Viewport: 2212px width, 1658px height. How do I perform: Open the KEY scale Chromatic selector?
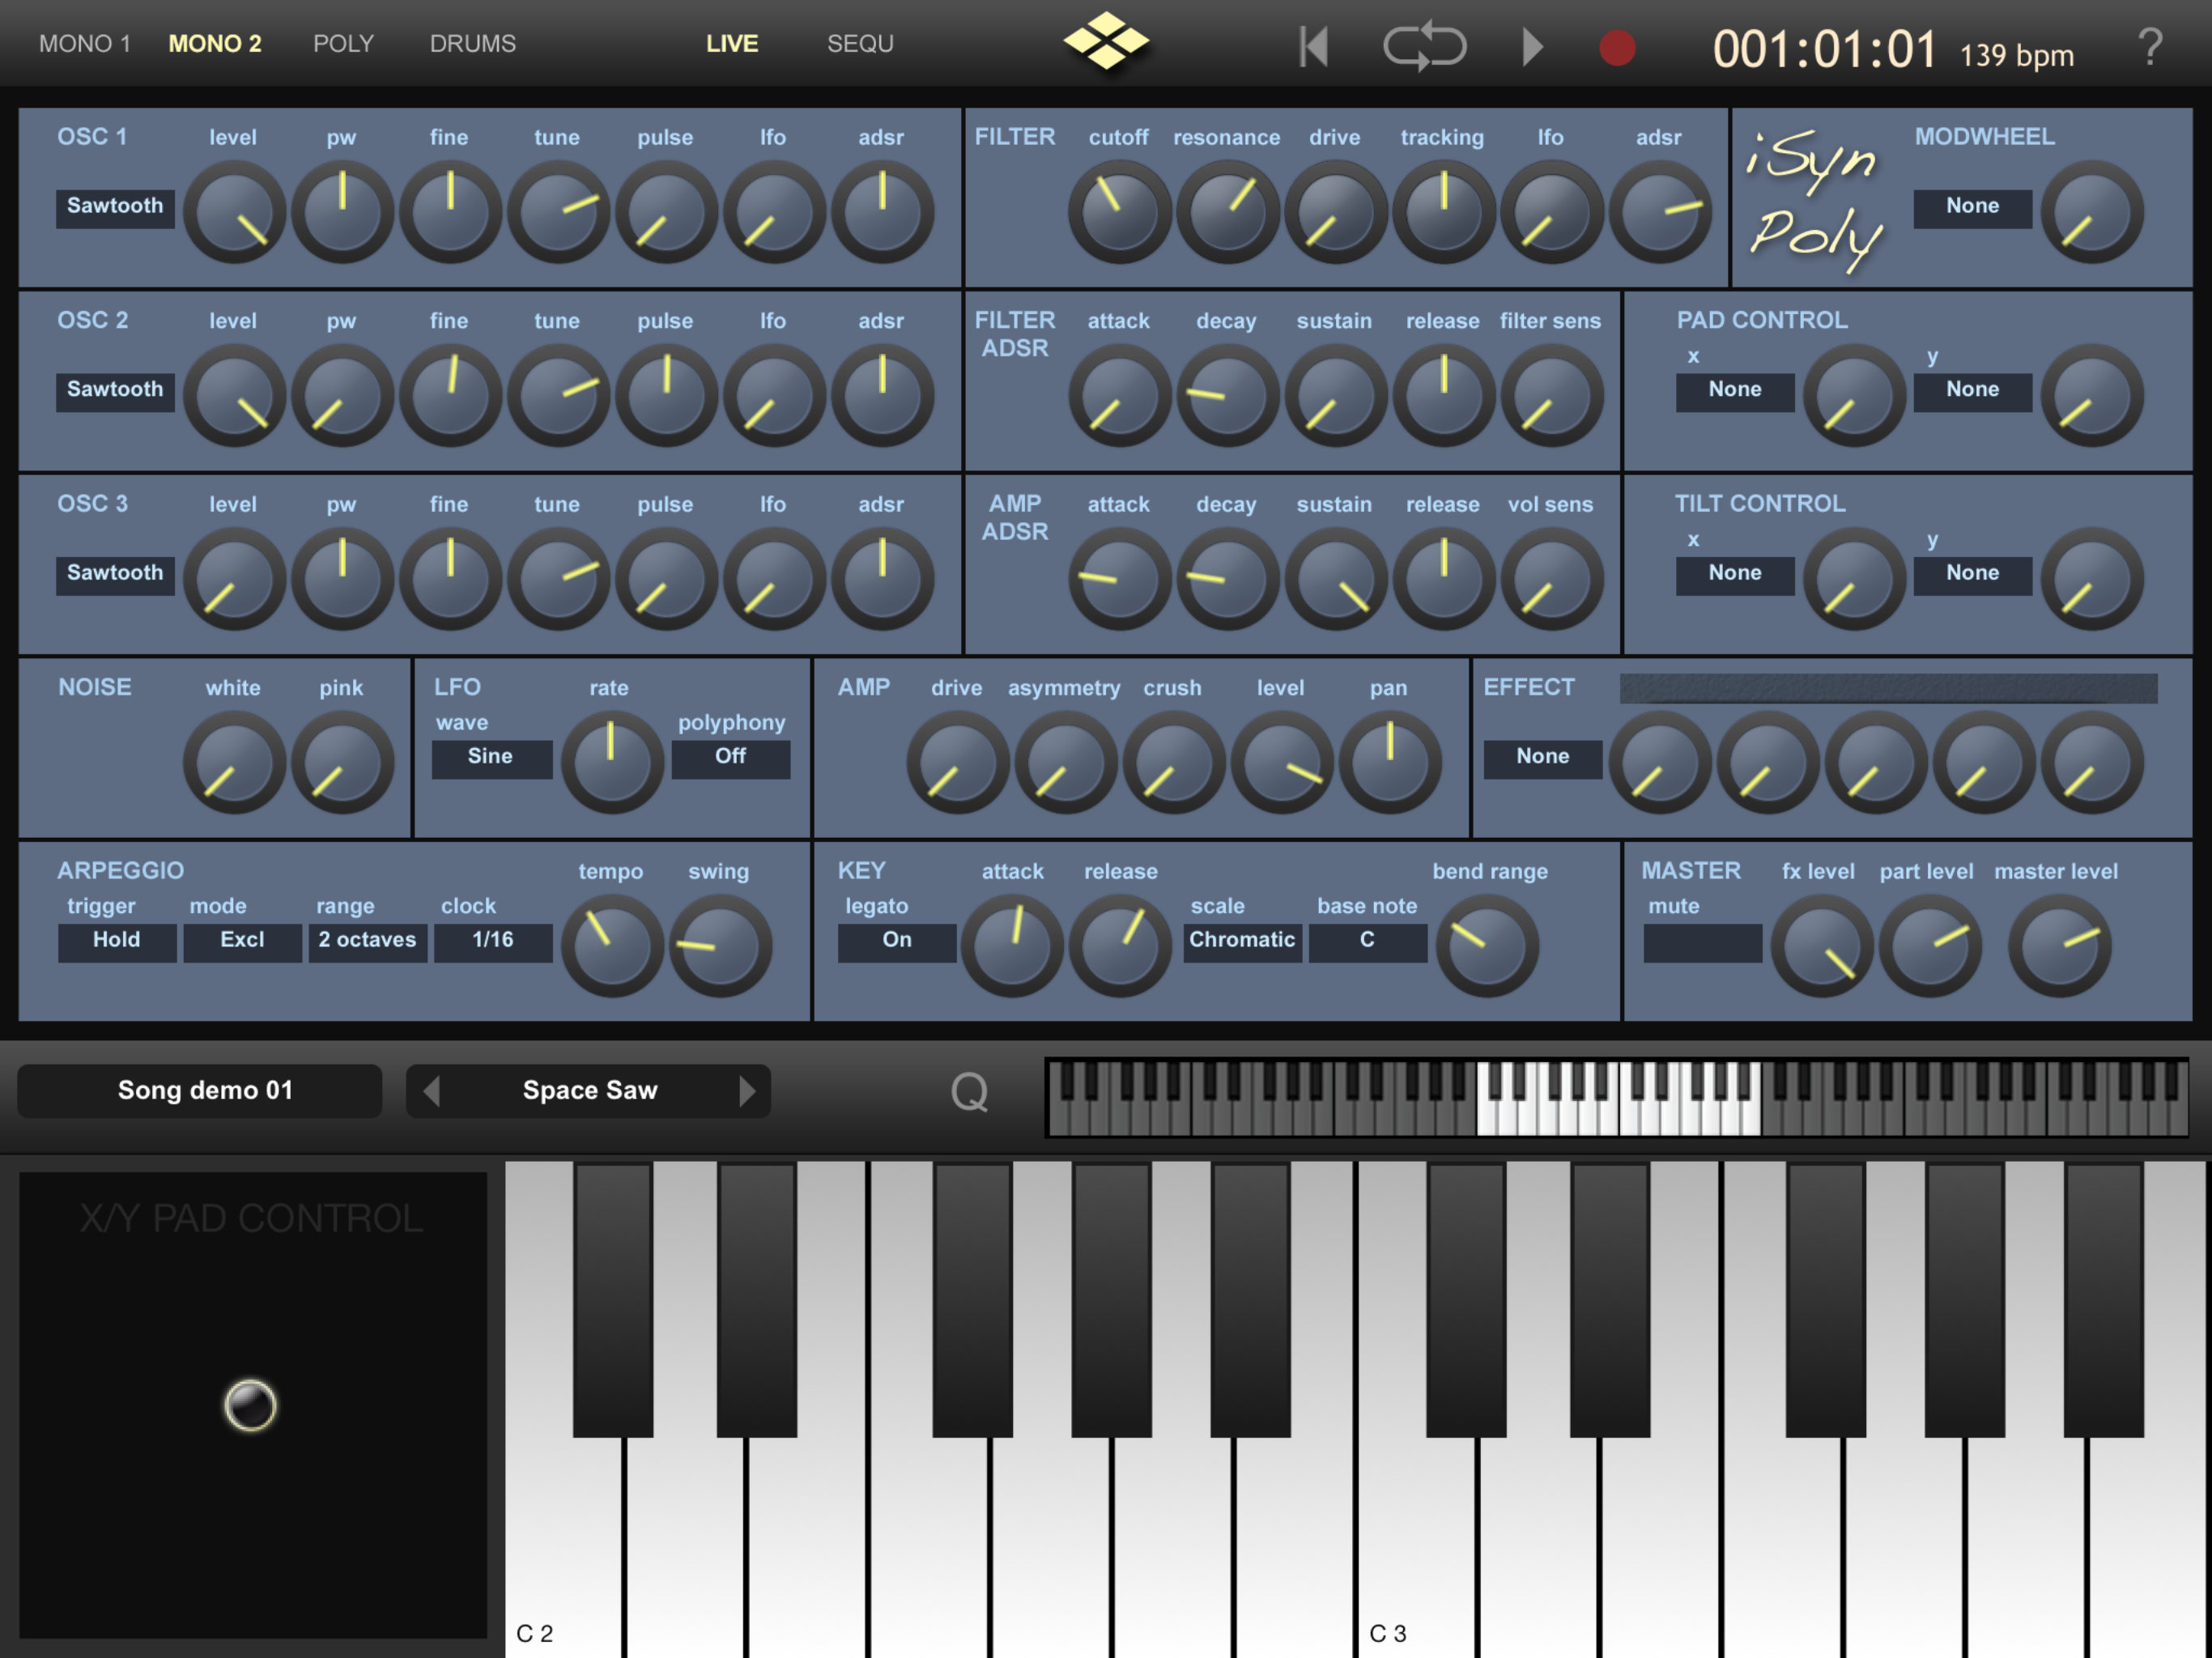(x=1242, y=940)
